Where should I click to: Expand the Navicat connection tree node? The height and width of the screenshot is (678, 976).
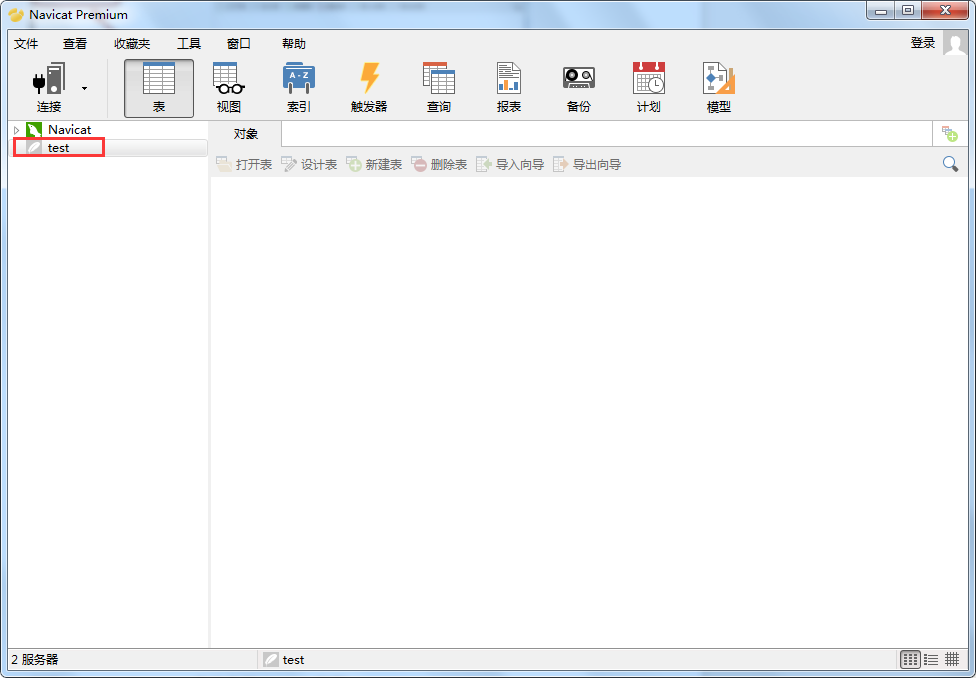[17, 130]
